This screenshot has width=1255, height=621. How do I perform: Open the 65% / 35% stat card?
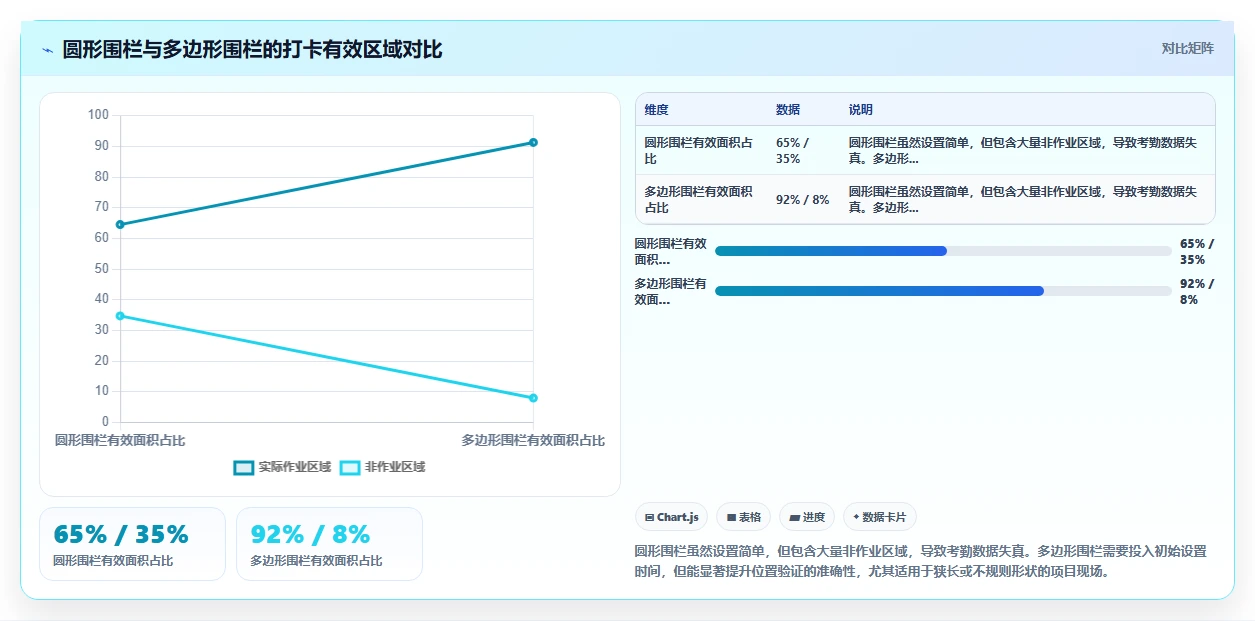point(132,544)
